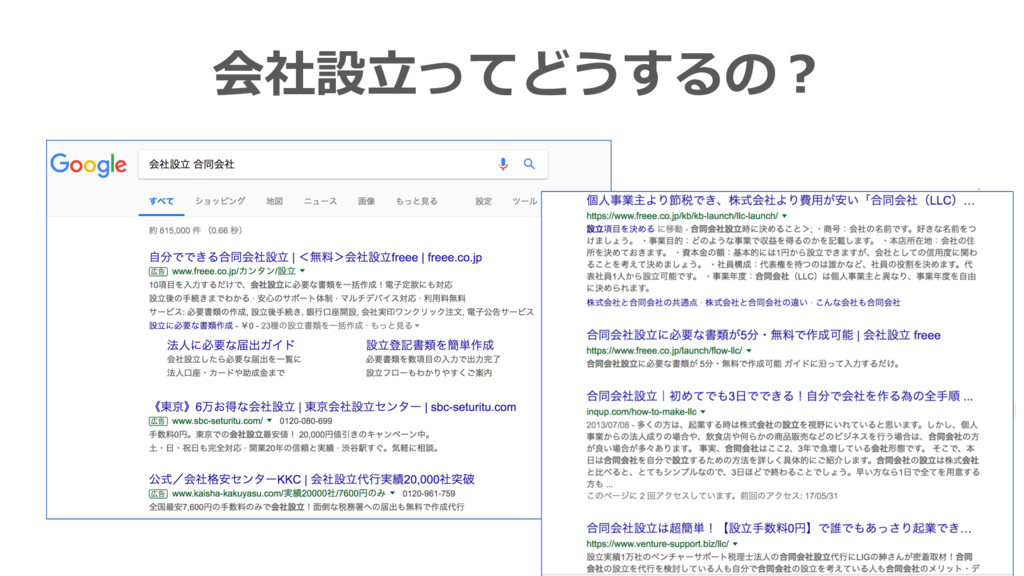
Task: Click the 公式／会社格安センターKKC ad title
Action: pos(311,478)
